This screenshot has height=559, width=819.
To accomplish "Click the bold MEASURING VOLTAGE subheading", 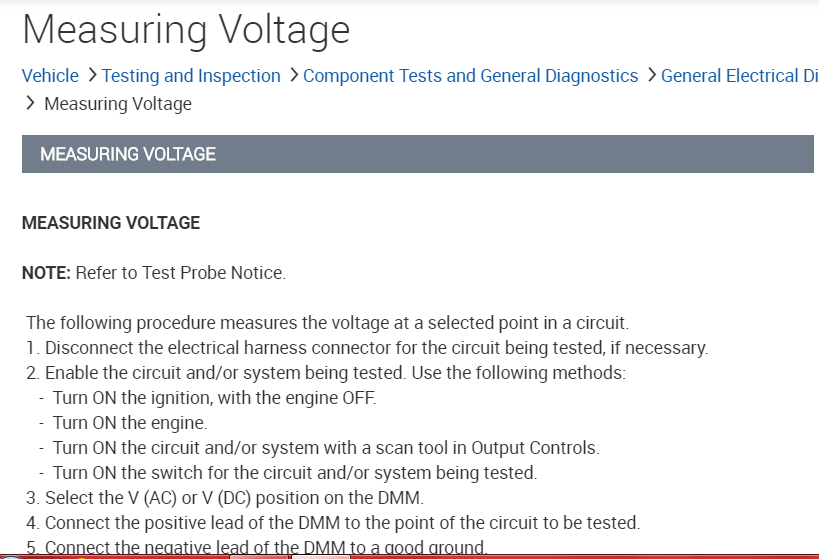I will 111,223.
